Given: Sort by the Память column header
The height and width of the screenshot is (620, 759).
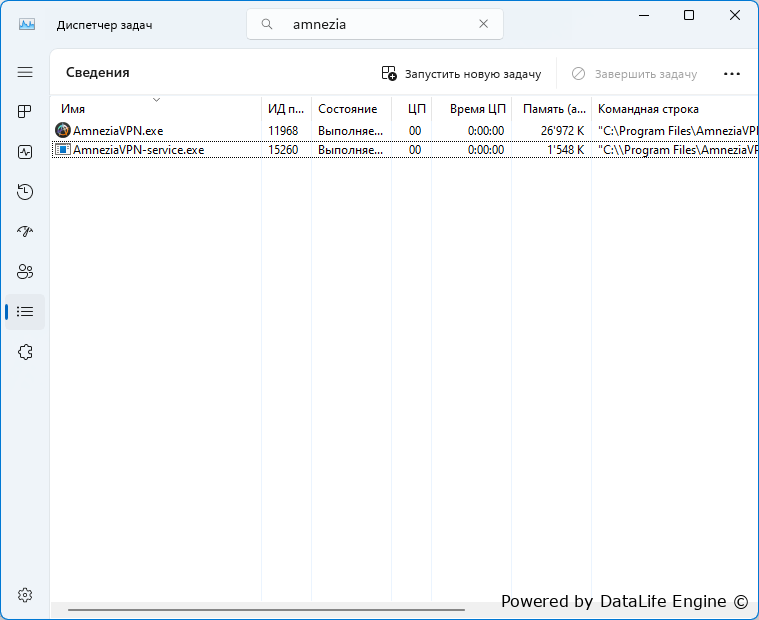Looking at the screenshot, I should [551, 109].
